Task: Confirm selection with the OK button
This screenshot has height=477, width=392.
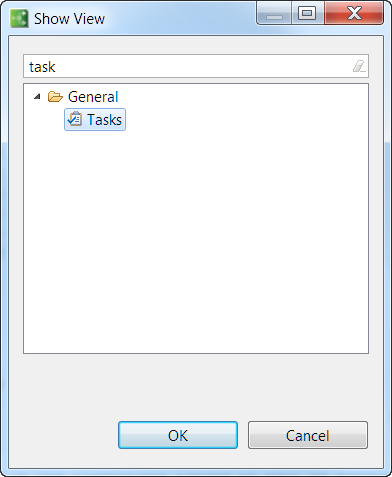Action: (x=178, y=435)
